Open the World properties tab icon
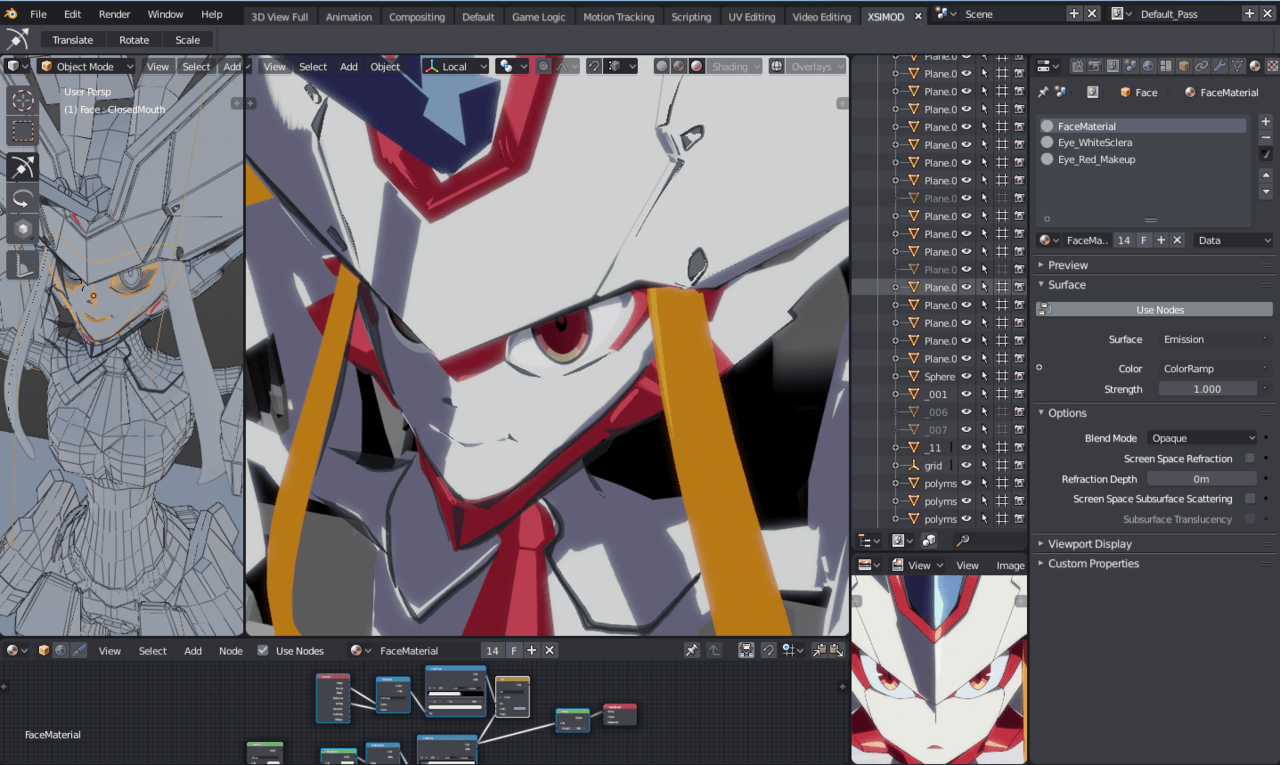 click(x=1149, y=66)
